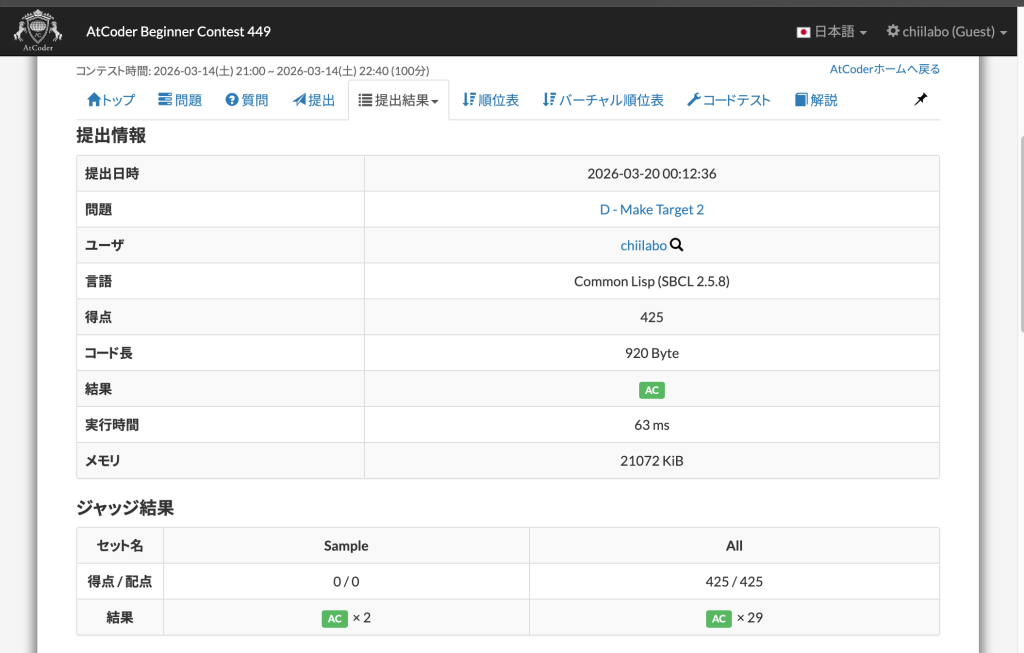Screen dimensions: 1024x653
Task: Click the AtCoder logo in the header
Action: 37,30
